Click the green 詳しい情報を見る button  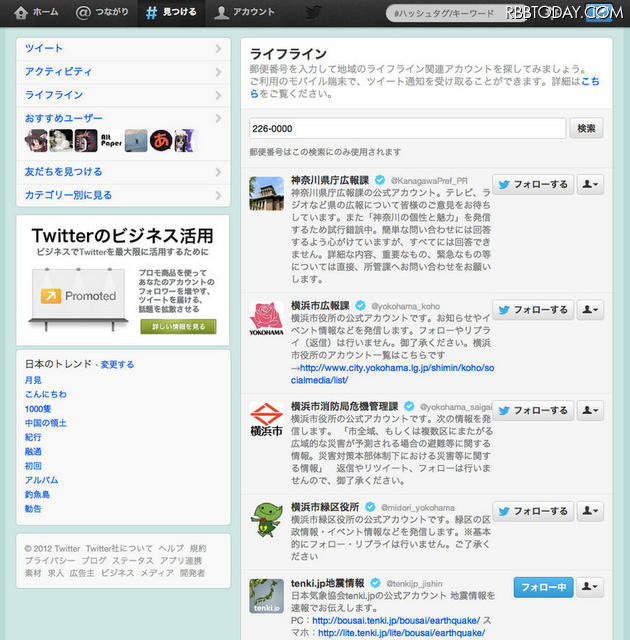178,327
